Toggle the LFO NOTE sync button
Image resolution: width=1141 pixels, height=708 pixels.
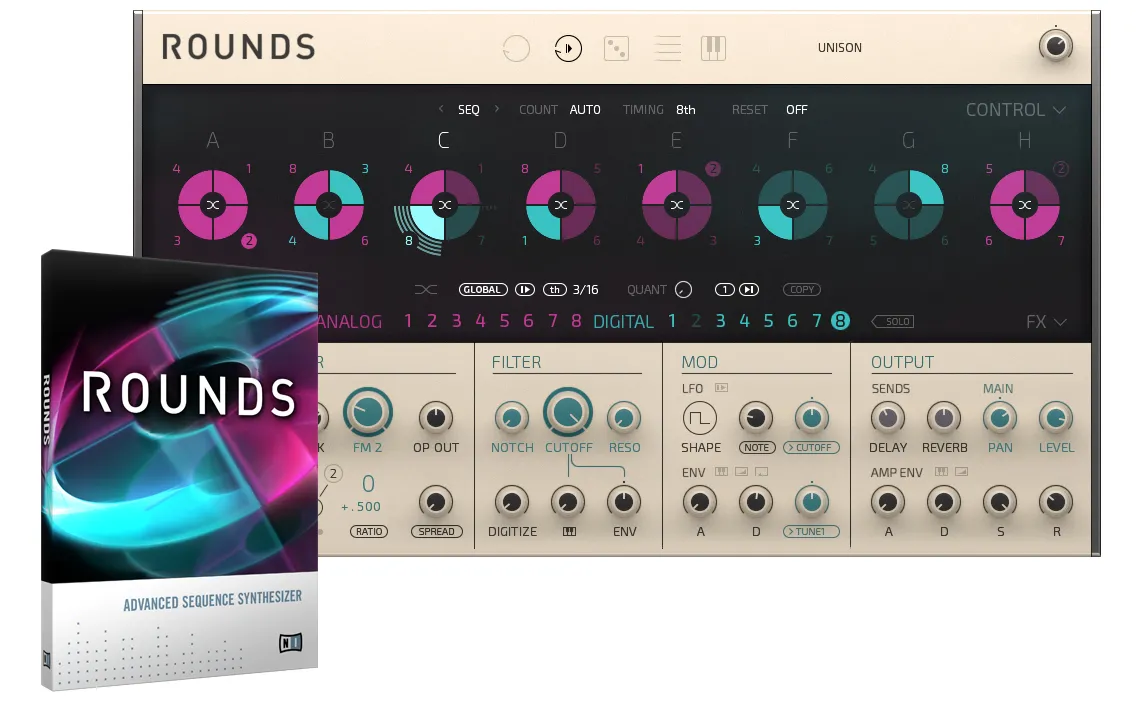point(756,448)
